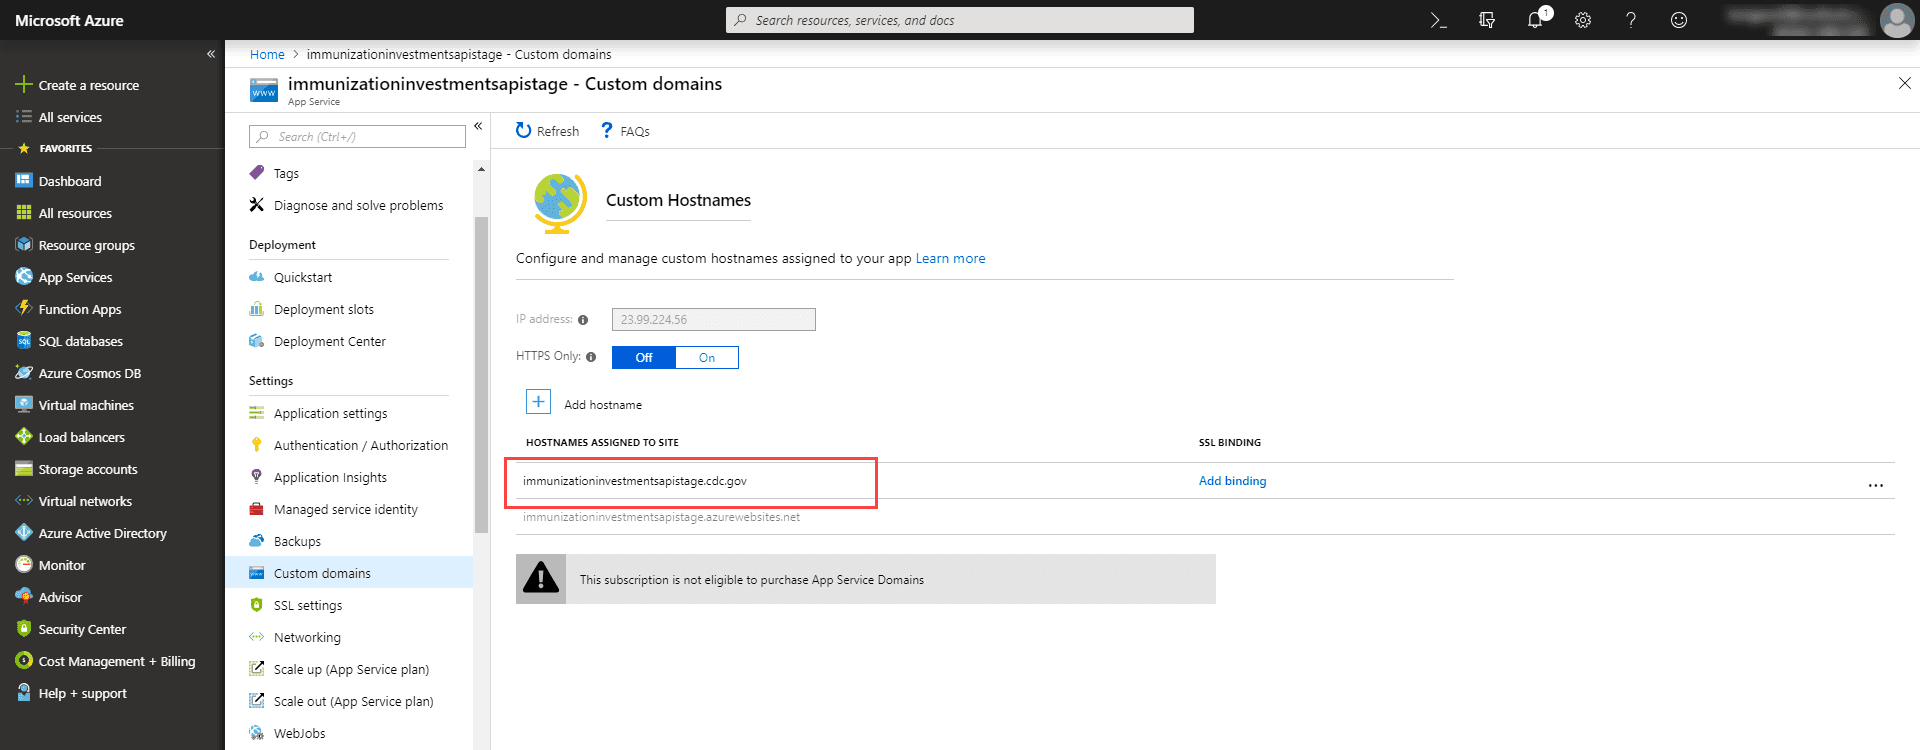1920x750 pixels.
Task: Click the All resources grid icon
Action: point(24,213)
